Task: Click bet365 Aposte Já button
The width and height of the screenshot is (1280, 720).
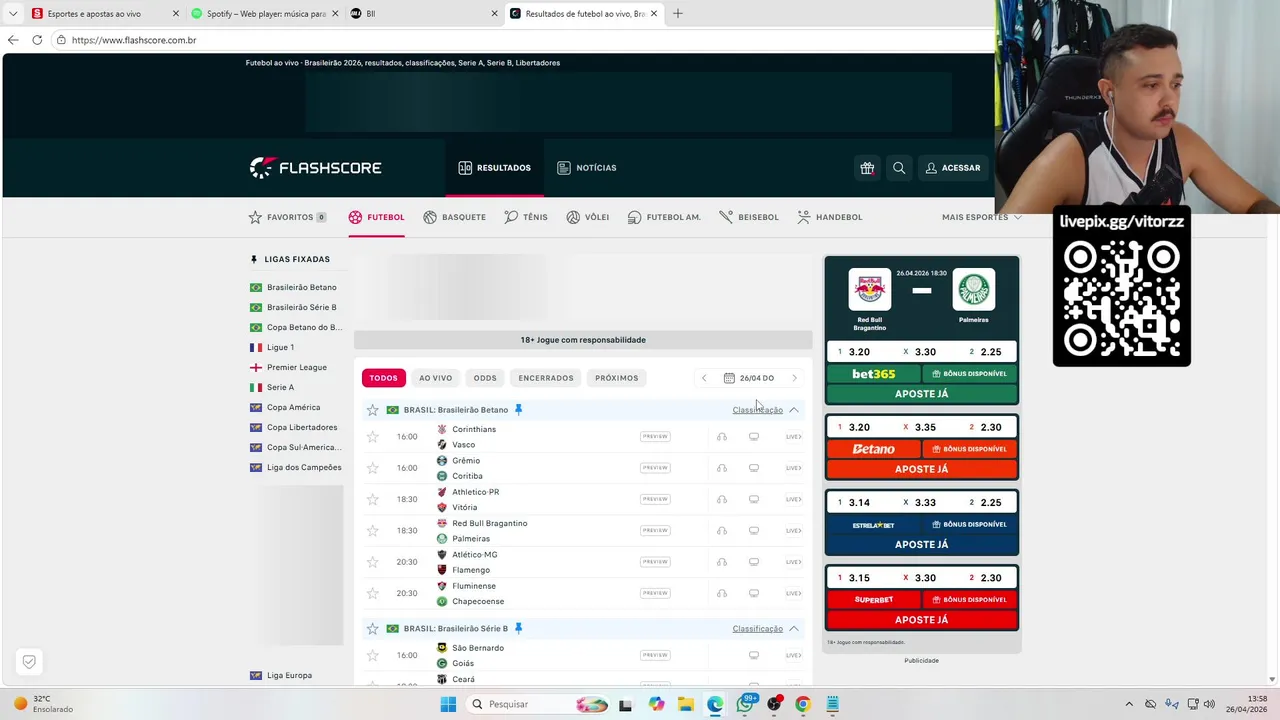Action: [921, 394]
